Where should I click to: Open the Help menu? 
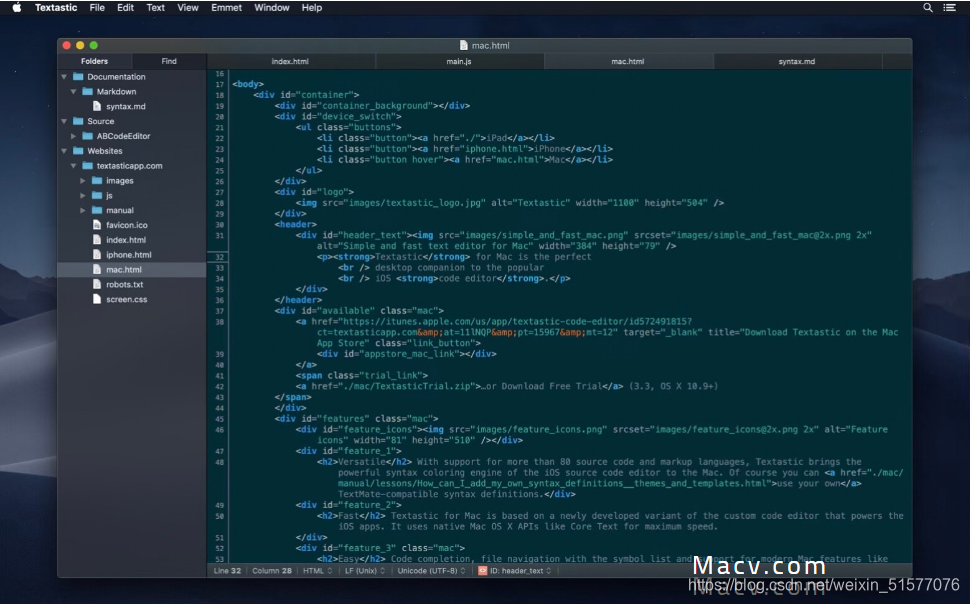pos(312,7)
